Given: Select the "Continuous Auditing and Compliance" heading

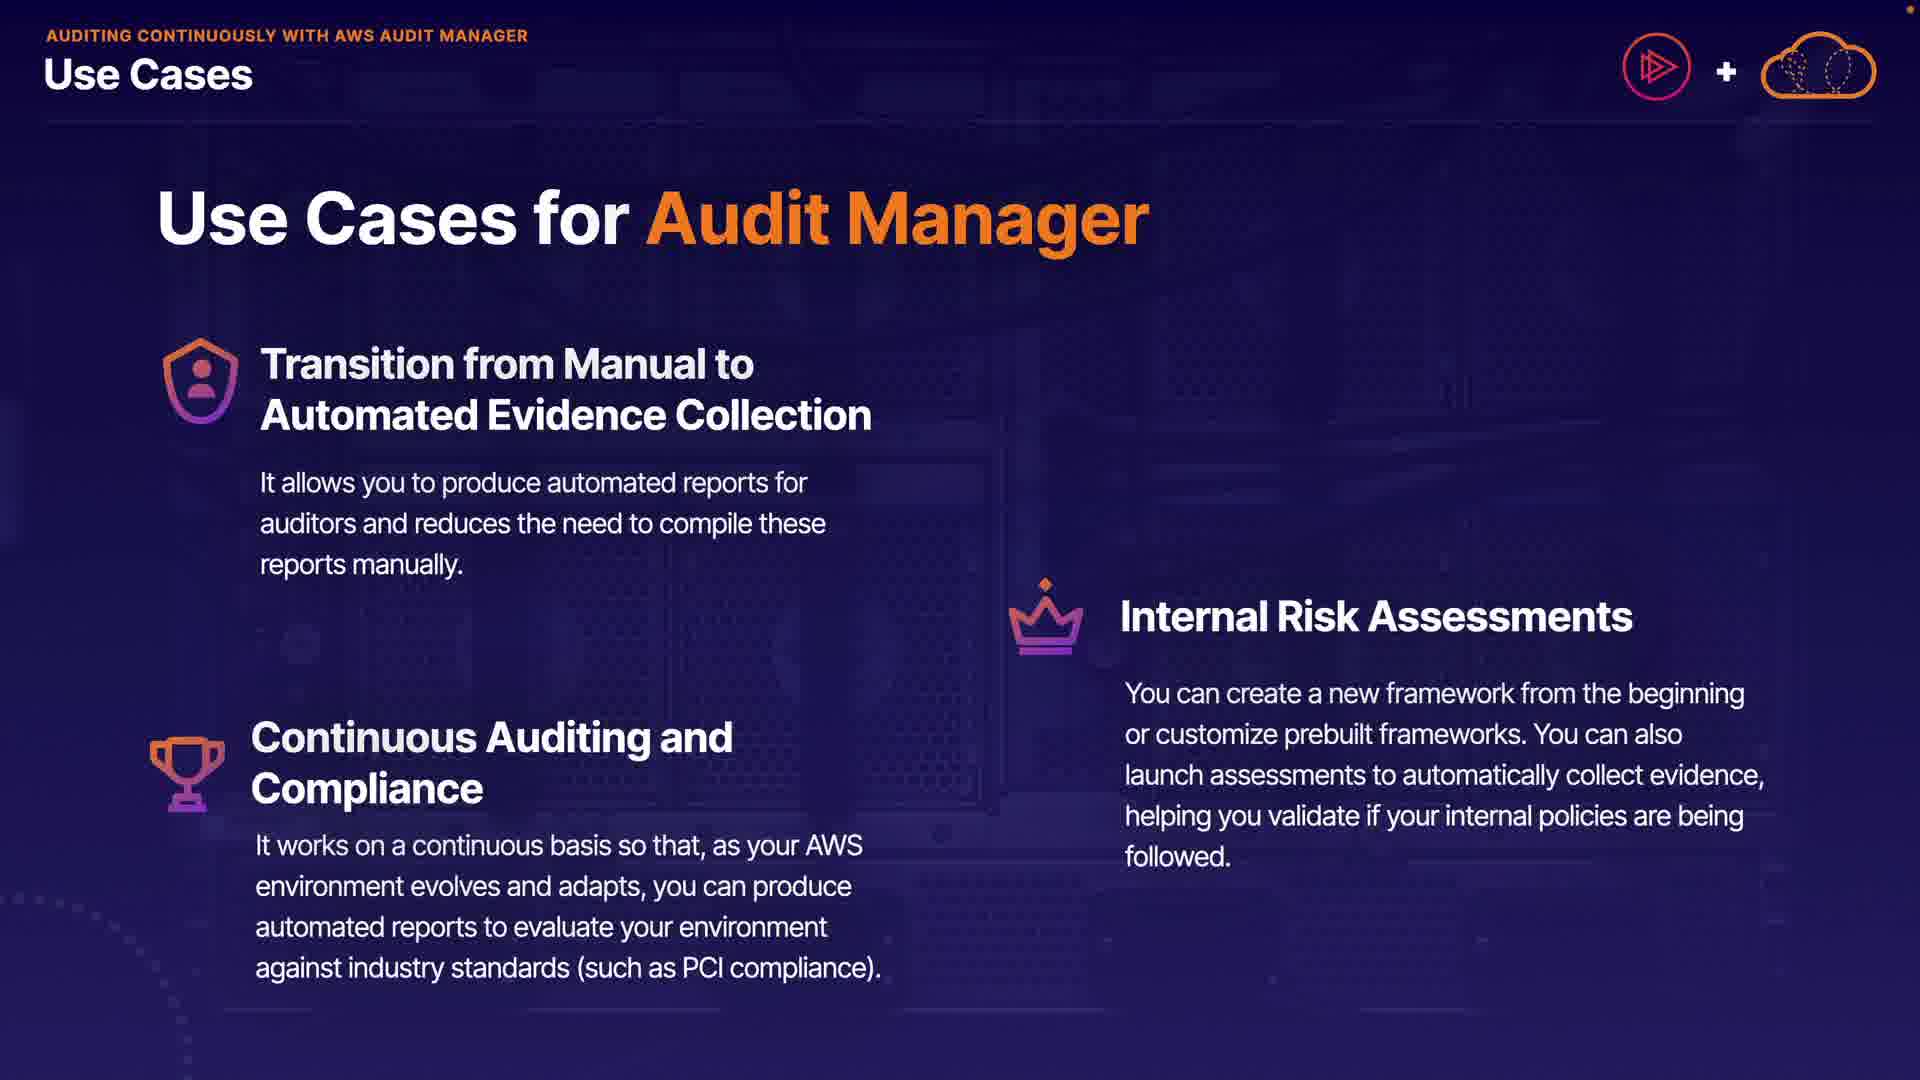Looking at the screenshot, I should 491,762.
